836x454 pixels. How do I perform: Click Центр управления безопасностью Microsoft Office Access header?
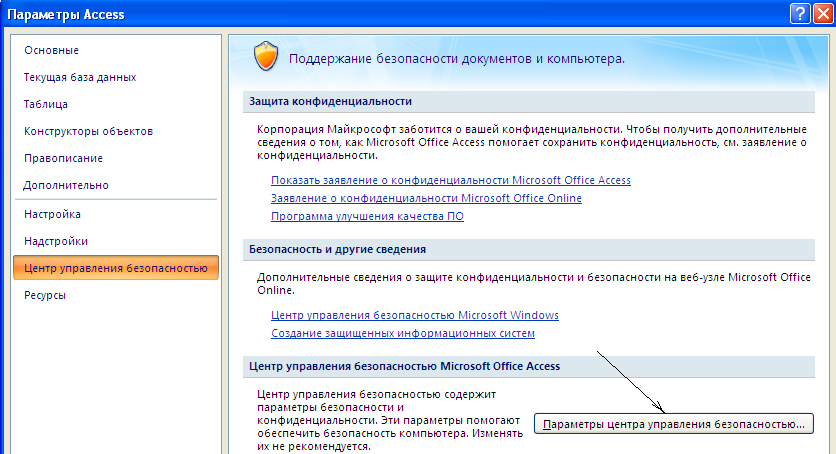528,367
